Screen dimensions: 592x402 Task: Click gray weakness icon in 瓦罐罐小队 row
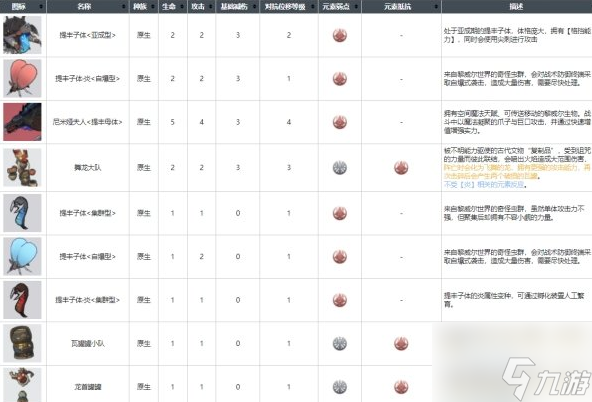point(340,343)
